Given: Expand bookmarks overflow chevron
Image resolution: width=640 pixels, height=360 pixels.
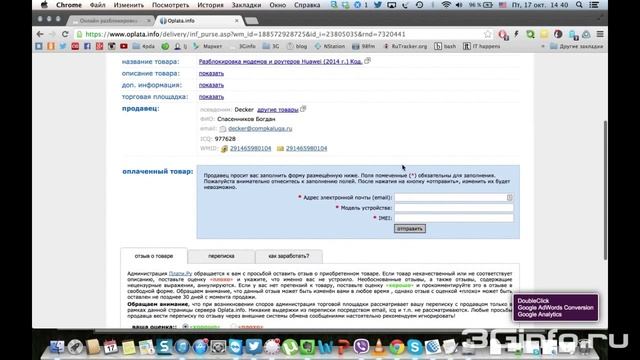Looking at the screenshot, I should [543, 46].
